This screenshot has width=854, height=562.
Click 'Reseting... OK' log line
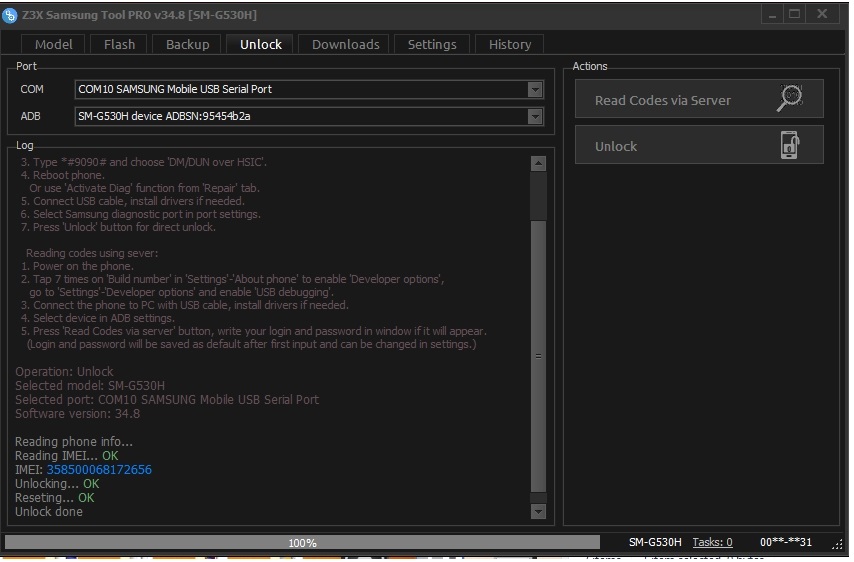coord(54,498)
